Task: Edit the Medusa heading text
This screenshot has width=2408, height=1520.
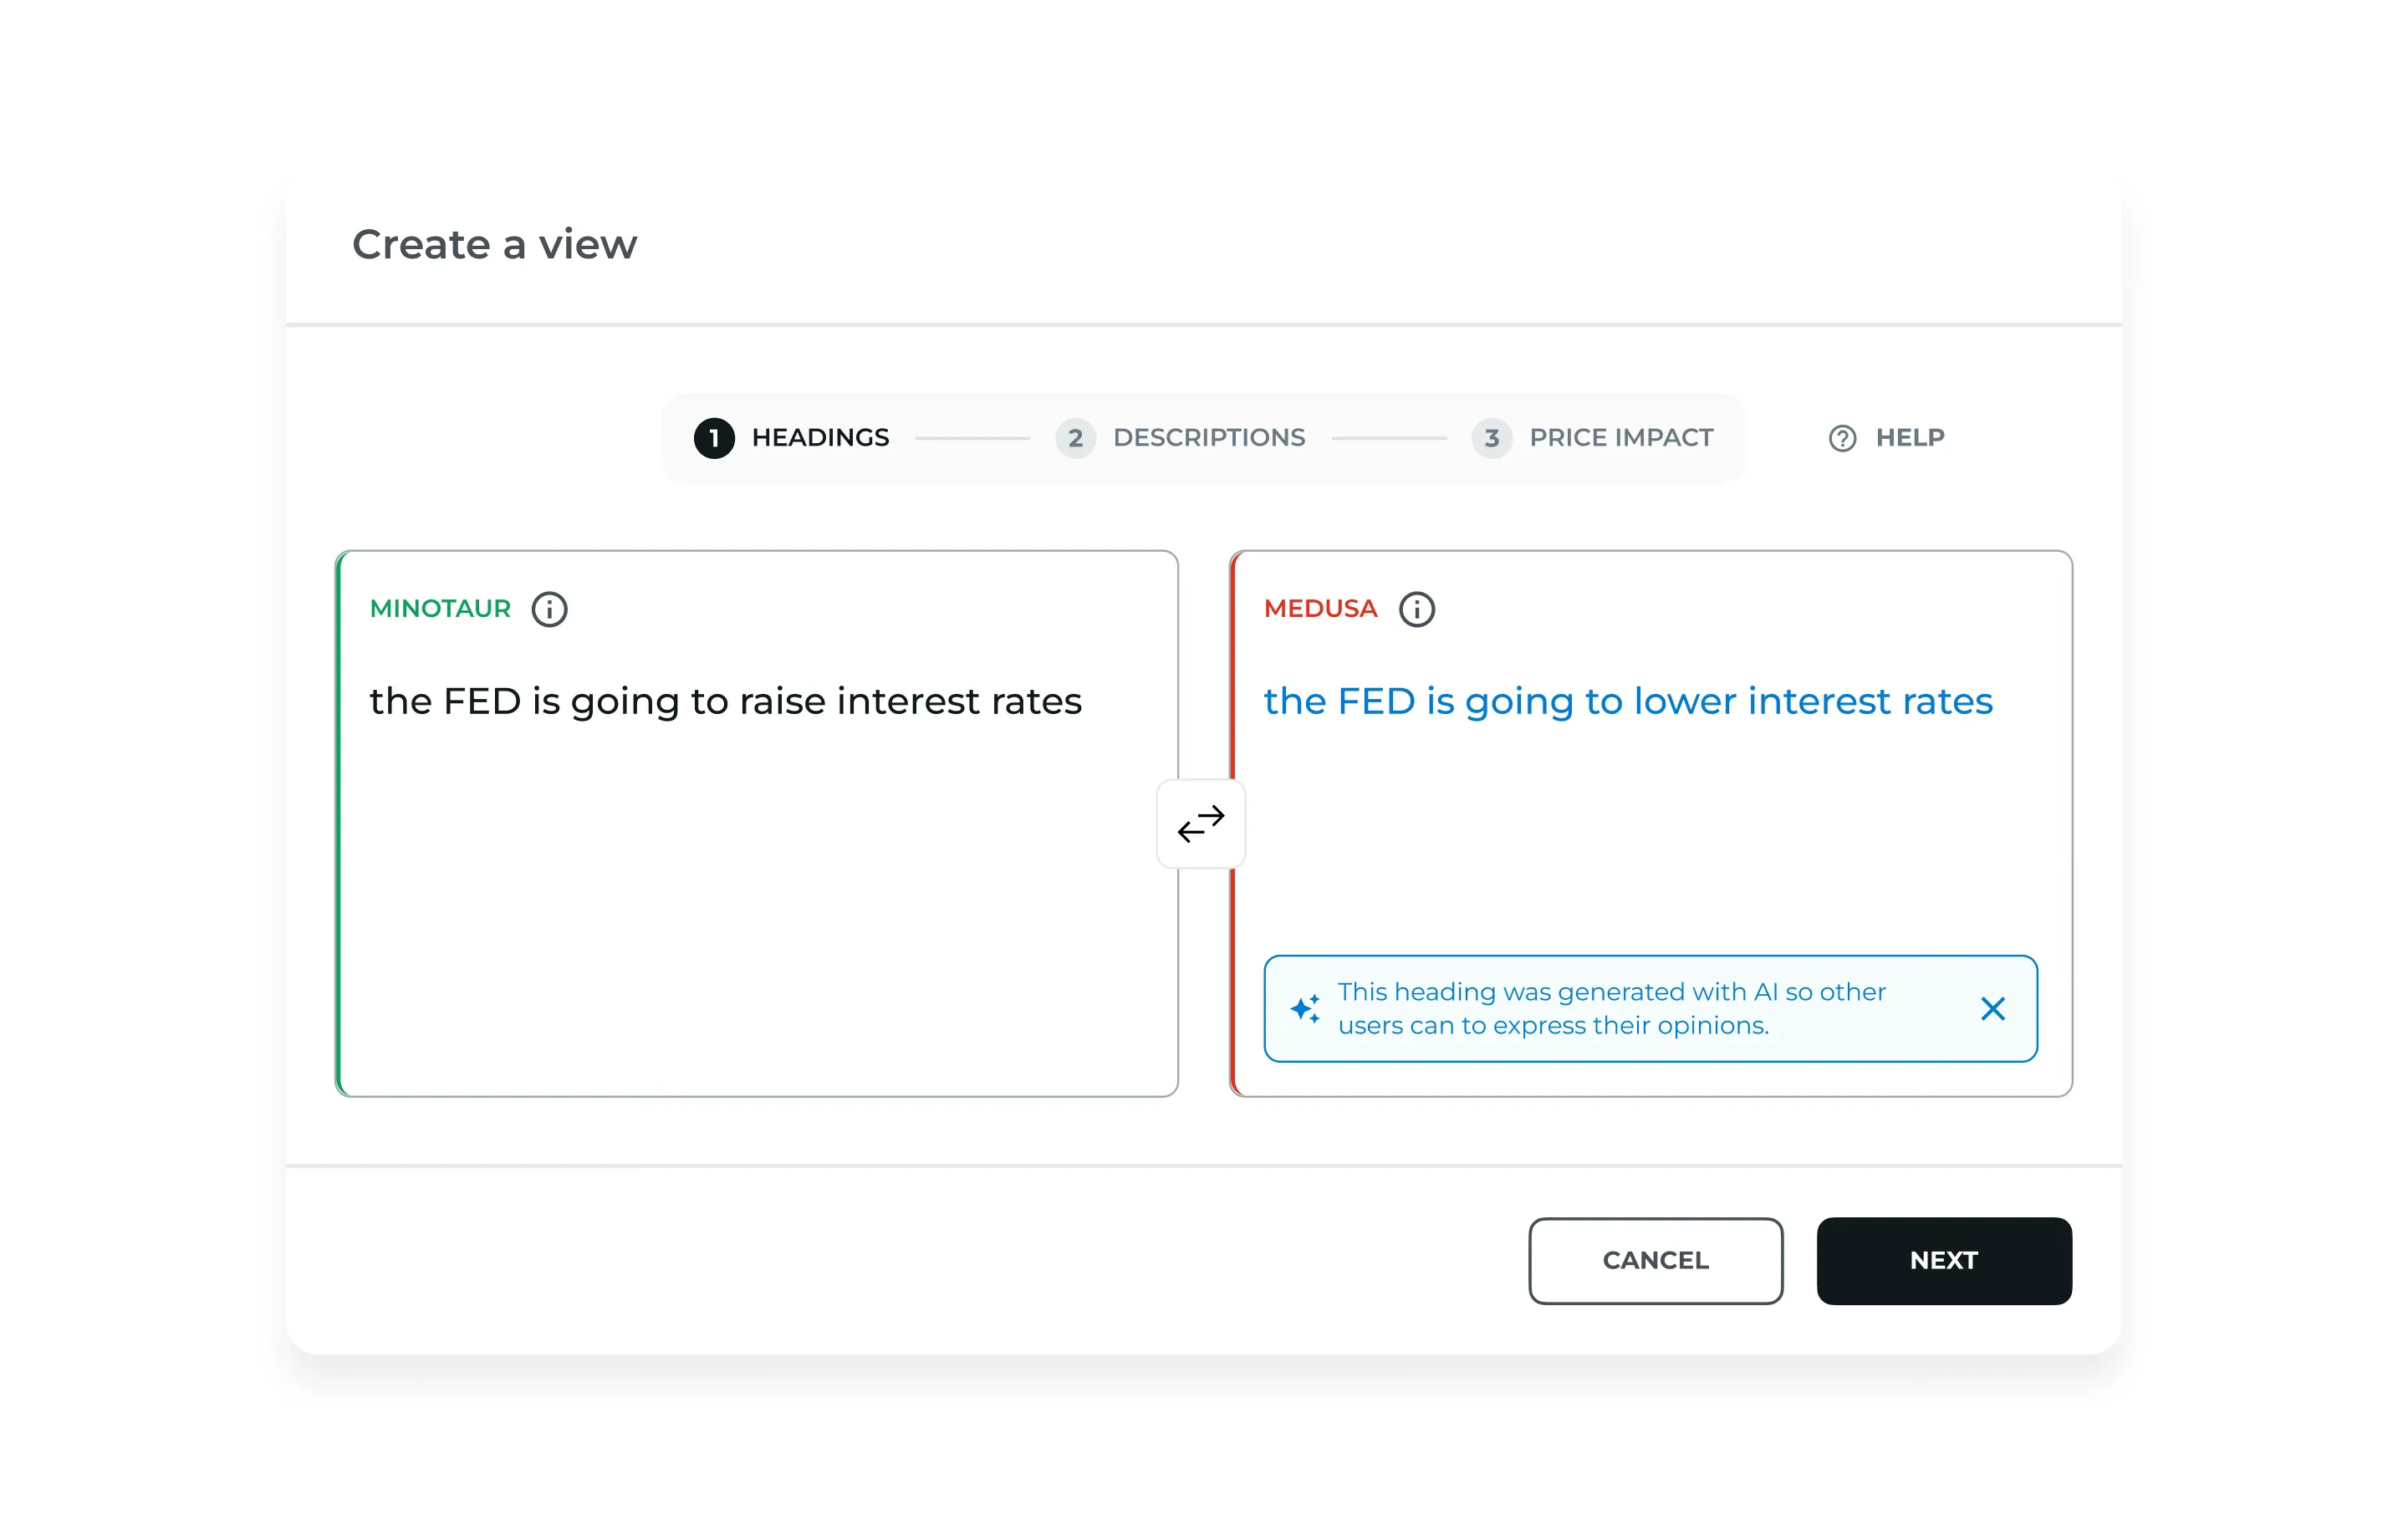Action: [1627, 702]
